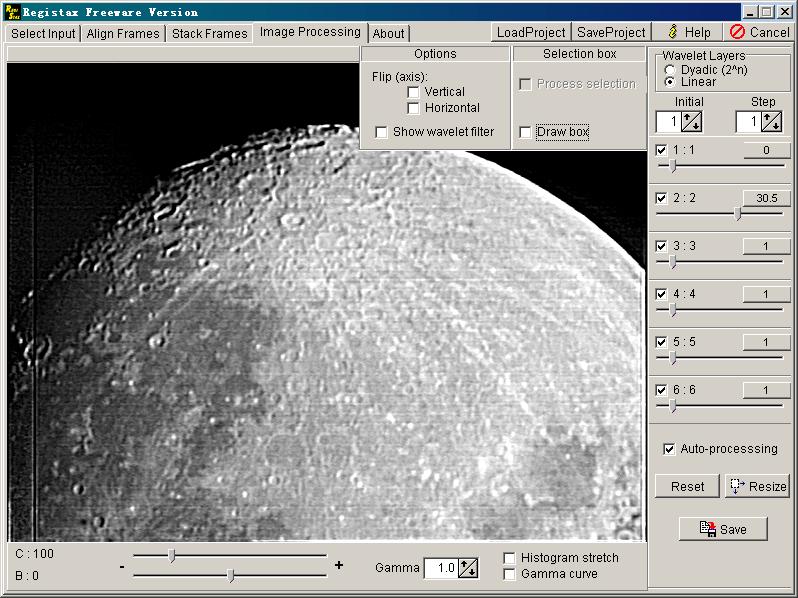Open the About tab
Viewport: 798px width, 598px height.
tap(388, 34)
